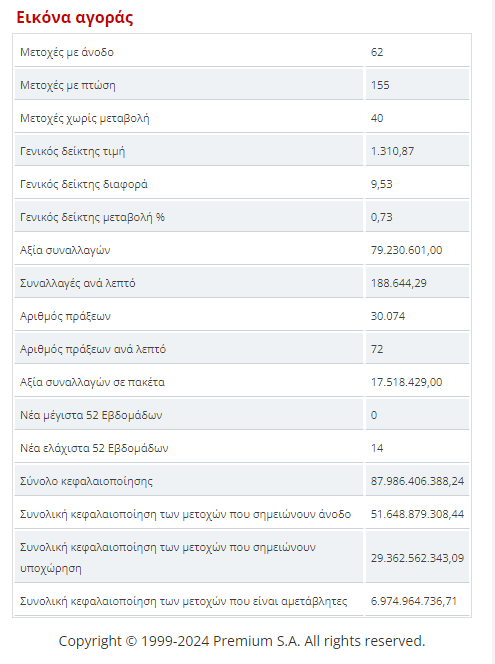Click the Εικόνα αγοράς heading
The width and height of the screenshot is (495, 664).
coord(75,18)
